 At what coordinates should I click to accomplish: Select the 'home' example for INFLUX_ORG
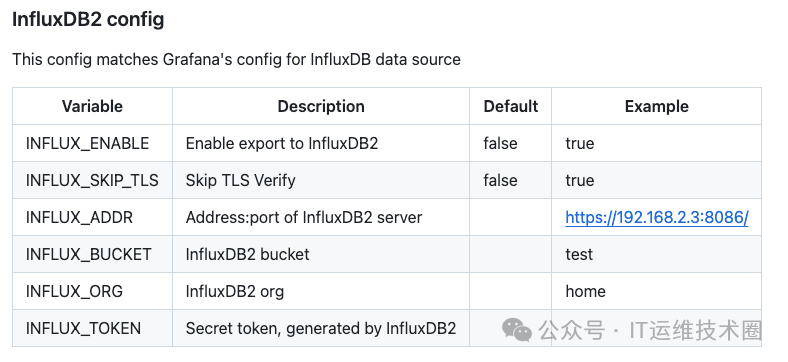coord(585,292)
